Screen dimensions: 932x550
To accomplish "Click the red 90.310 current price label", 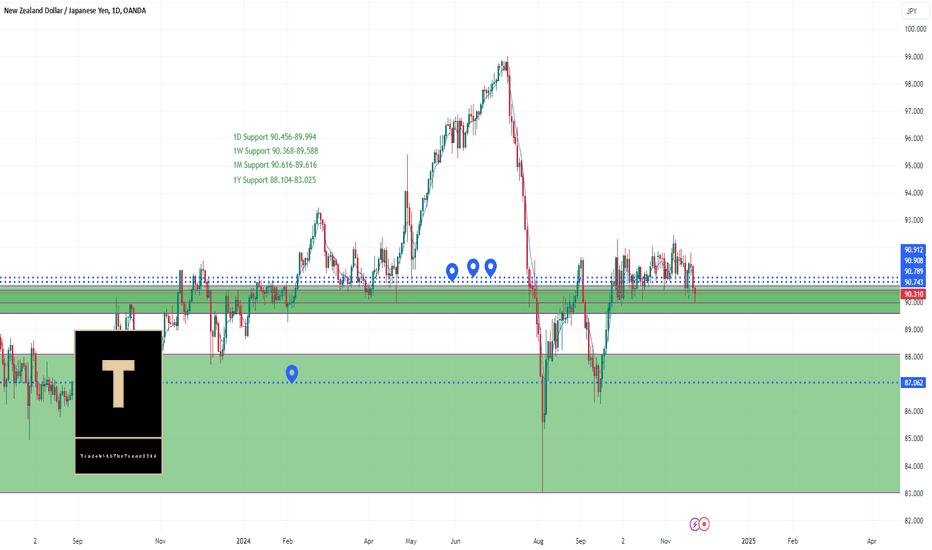I will pyautogui.click(x=914, y=294).
